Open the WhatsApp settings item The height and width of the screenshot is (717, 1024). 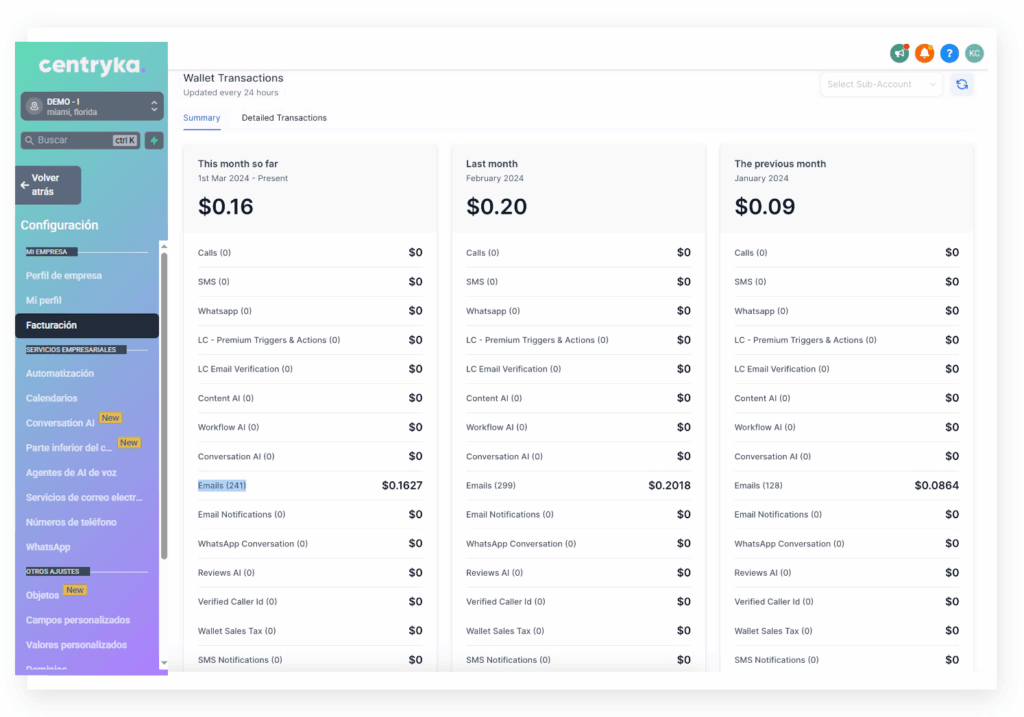tap(48, 547)
